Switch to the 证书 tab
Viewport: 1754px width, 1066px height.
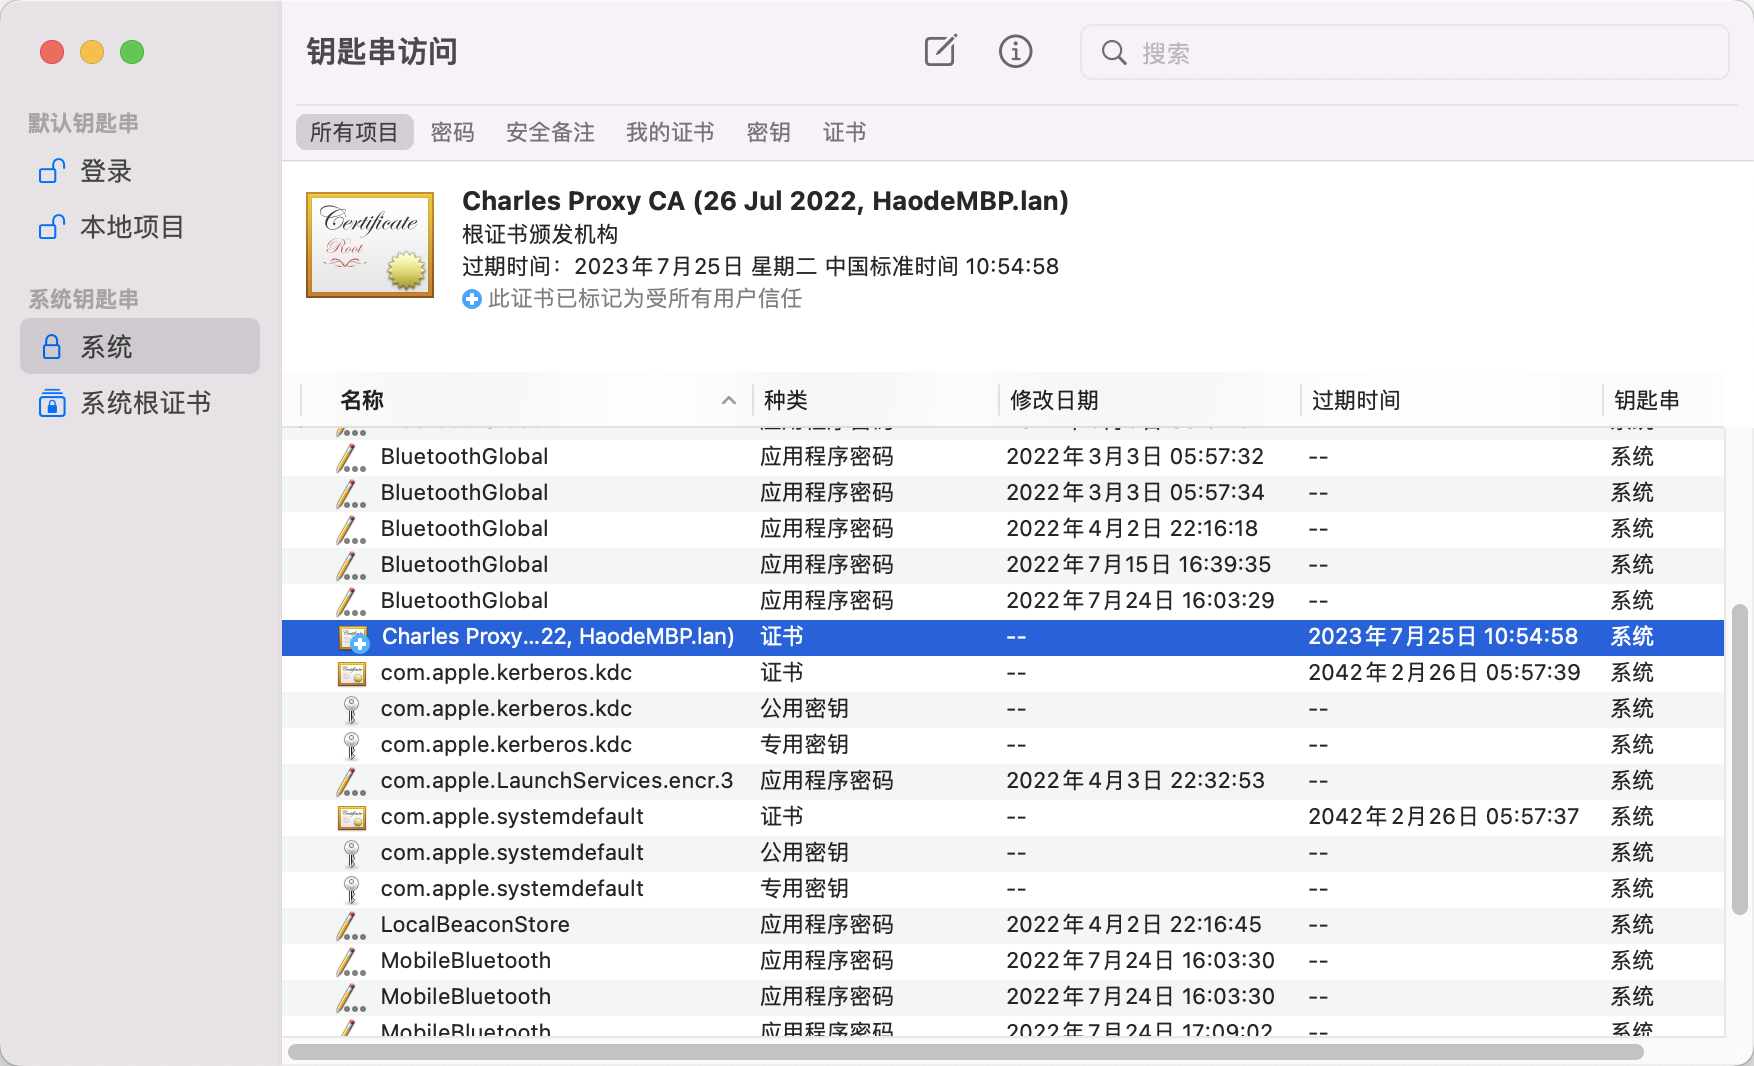tap(845, 132)
